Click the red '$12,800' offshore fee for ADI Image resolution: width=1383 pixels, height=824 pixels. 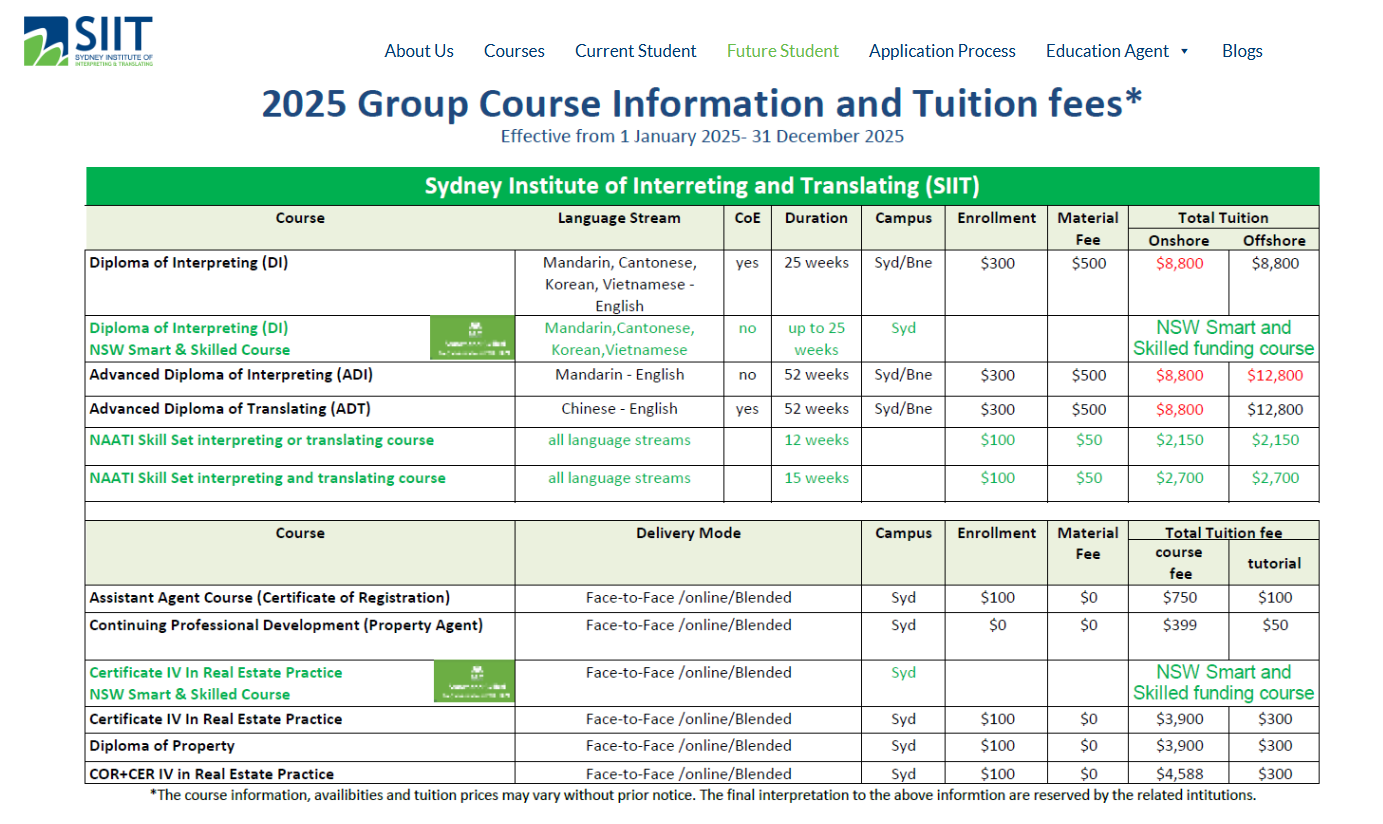[x=1274, y=375]
